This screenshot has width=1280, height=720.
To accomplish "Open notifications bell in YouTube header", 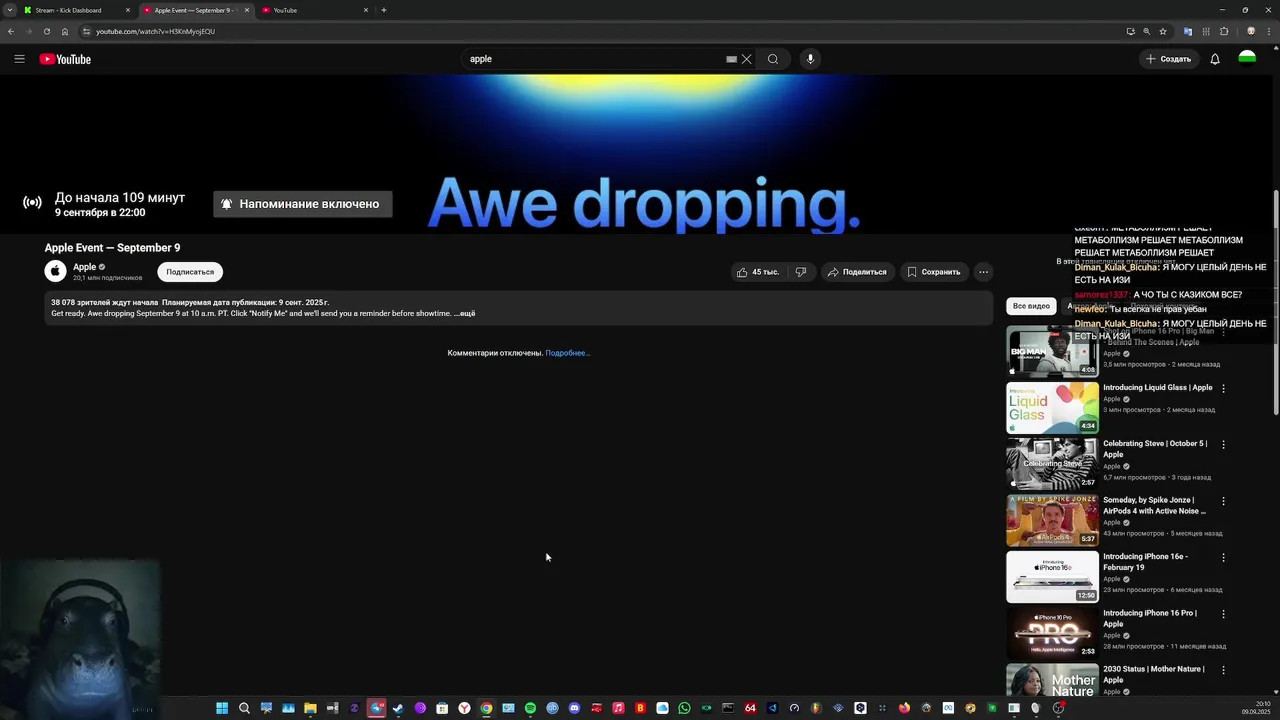I will (1215, 59).
